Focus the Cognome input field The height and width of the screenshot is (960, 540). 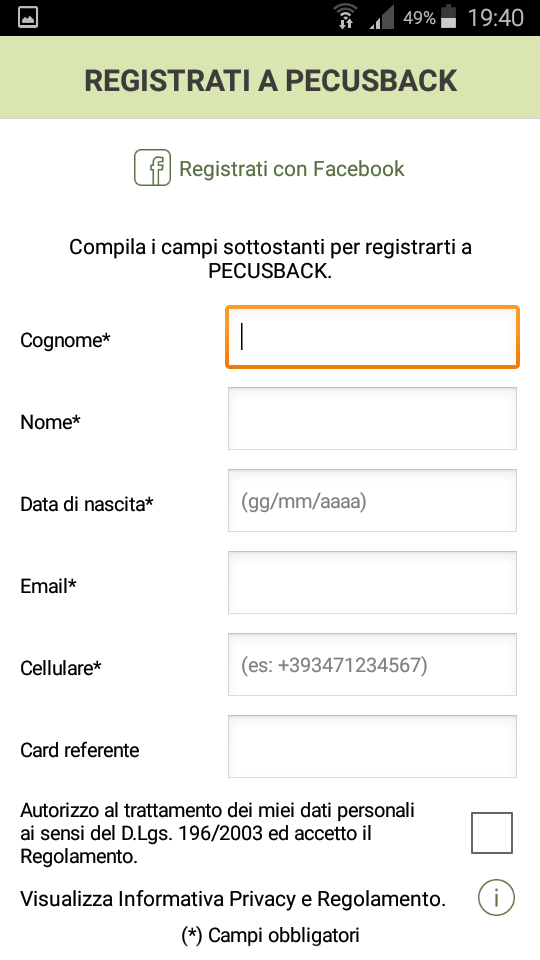click(x=372, y=337)
